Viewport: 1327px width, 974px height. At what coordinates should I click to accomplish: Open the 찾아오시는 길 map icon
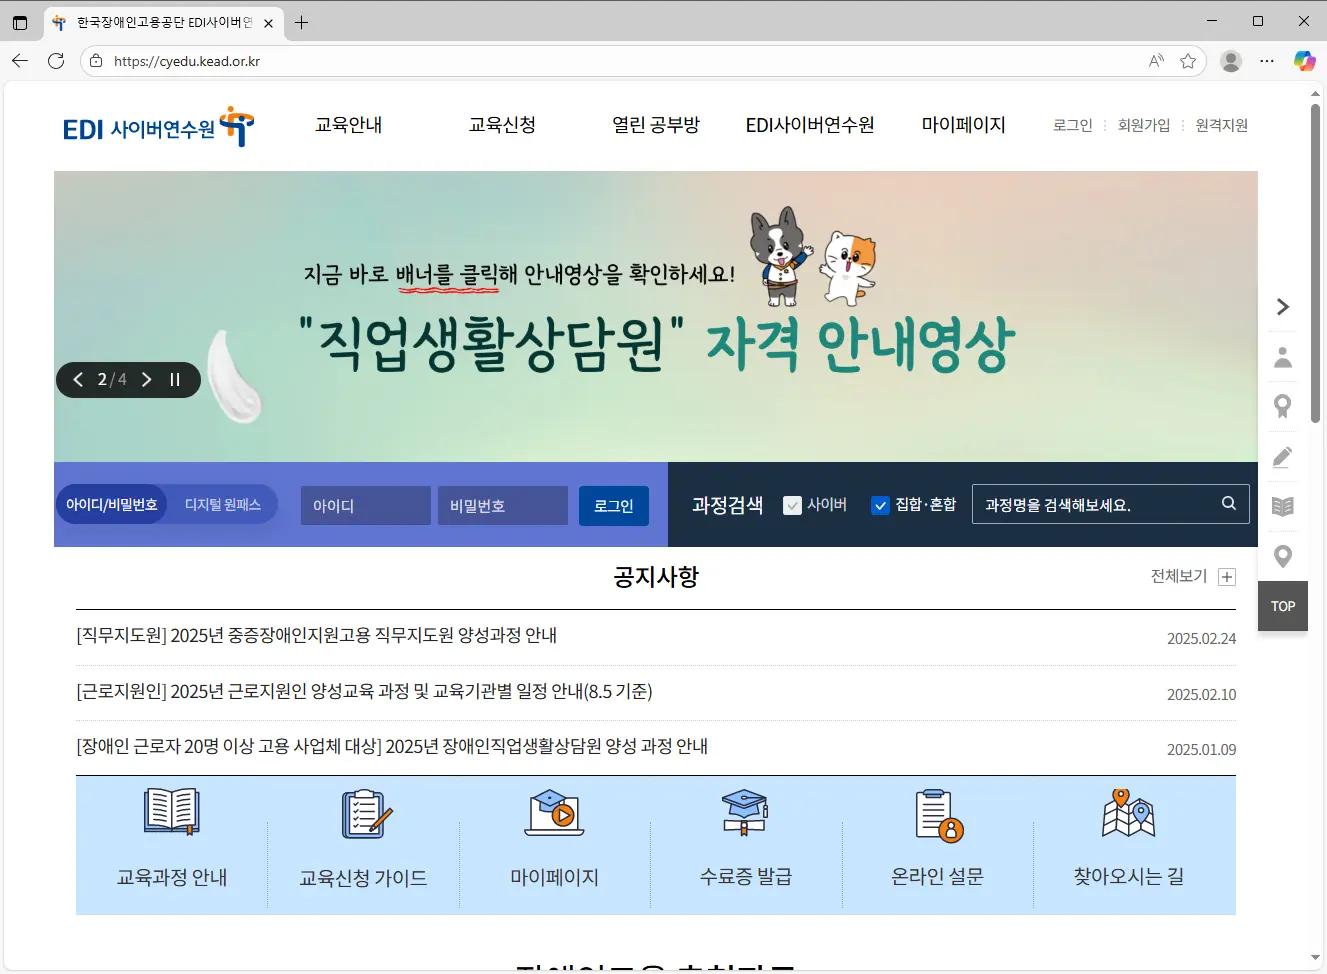[x=1129, y=812]
